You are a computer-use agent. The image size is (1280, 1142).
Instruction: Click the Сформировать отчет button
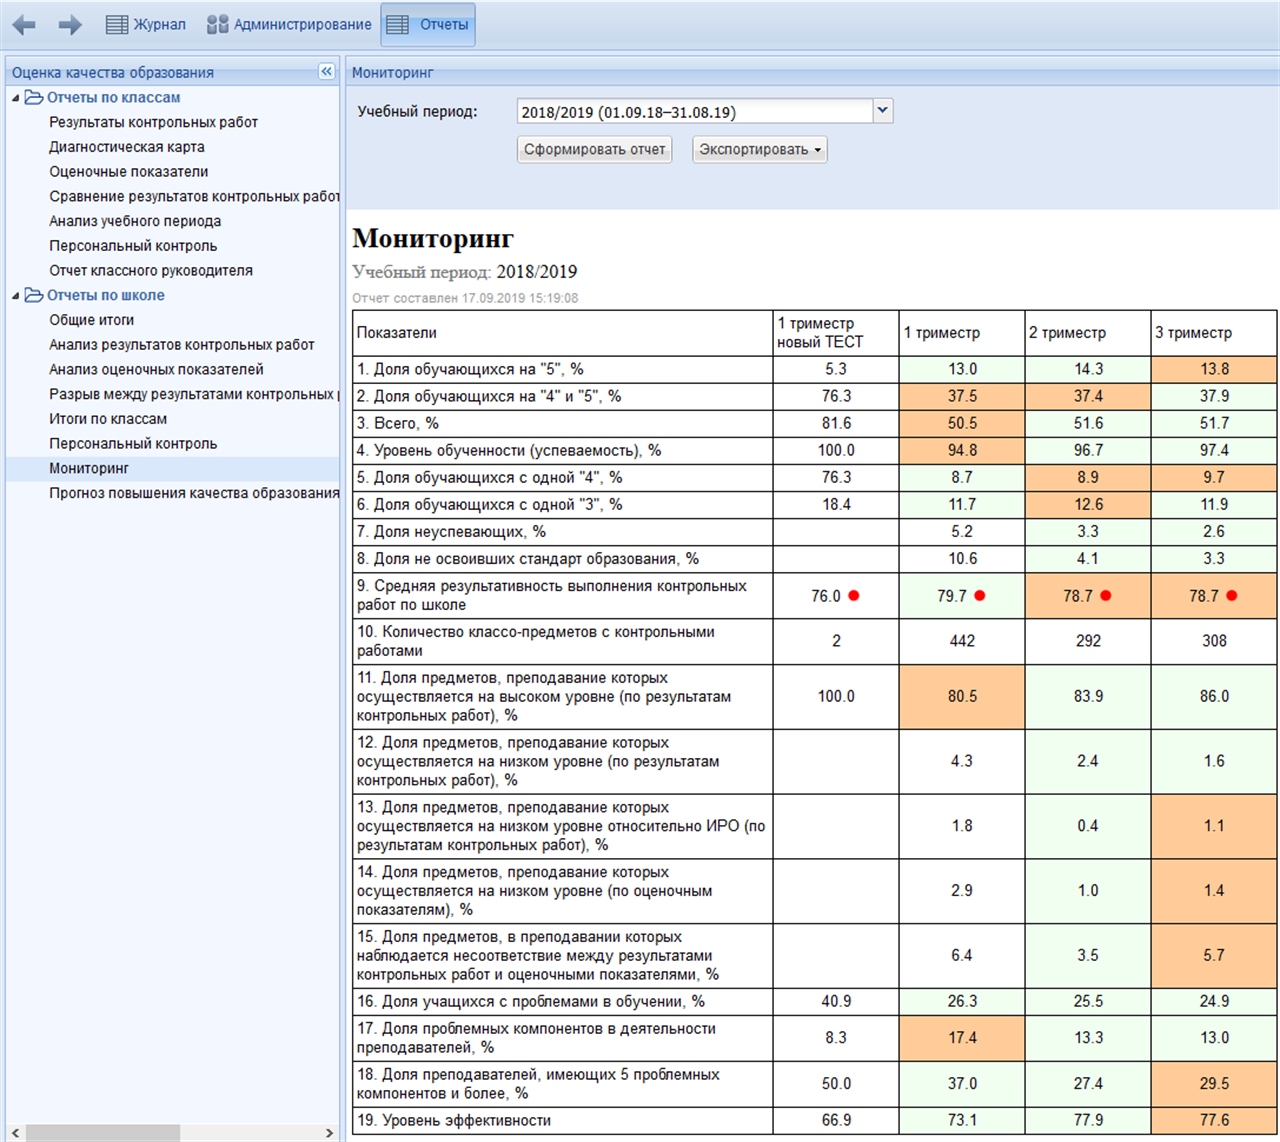(594, 149)
